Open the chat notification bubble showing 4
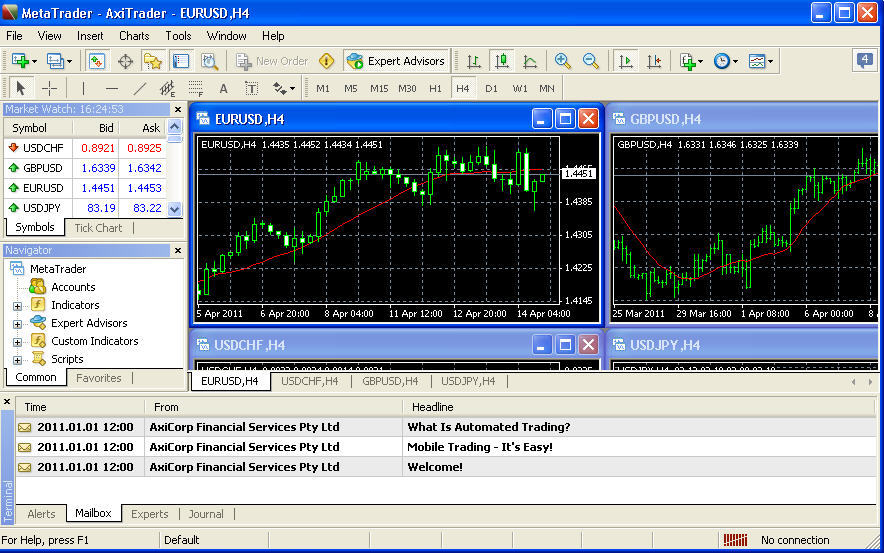 point(864,60)
